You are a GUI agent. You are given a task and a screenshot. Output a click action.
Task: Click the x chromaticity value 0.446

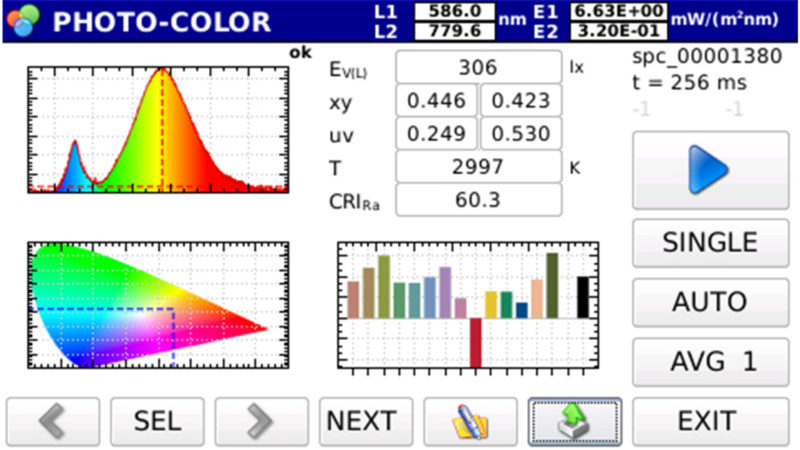point(436,101)
